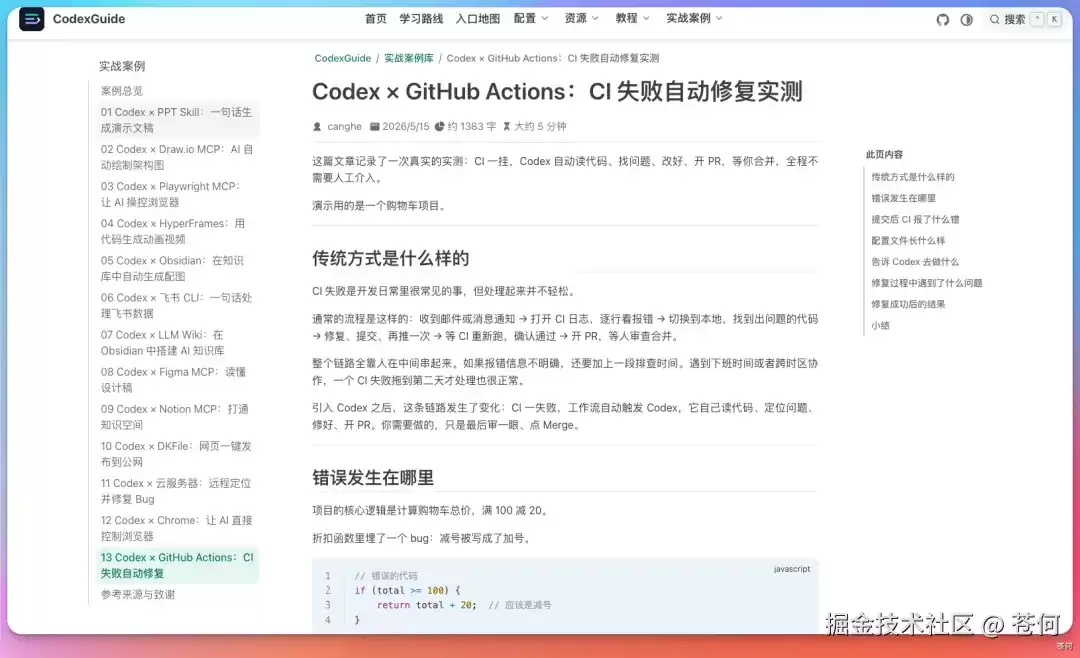Open the GitHub repository icon
Viewport: 1080px width, 658px height.
[x=942, y=20]
